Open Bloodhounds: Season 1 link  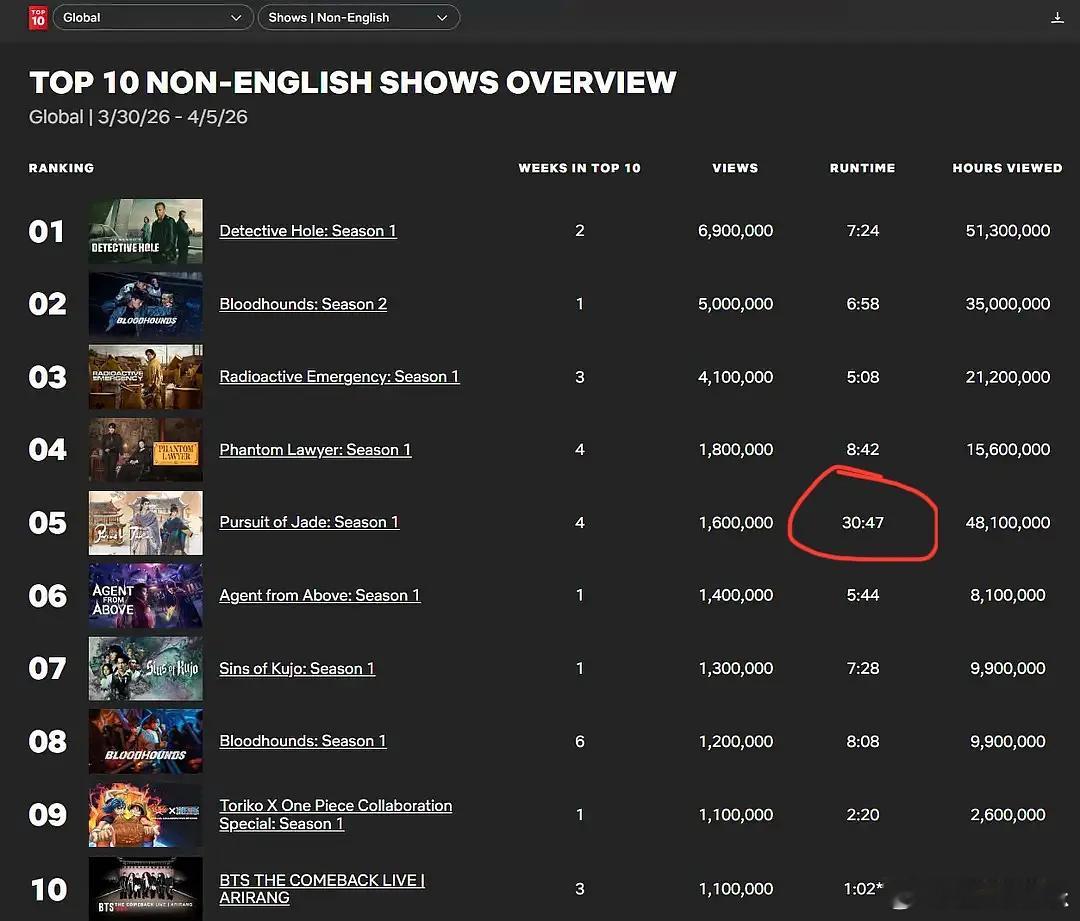coord(302,741)
